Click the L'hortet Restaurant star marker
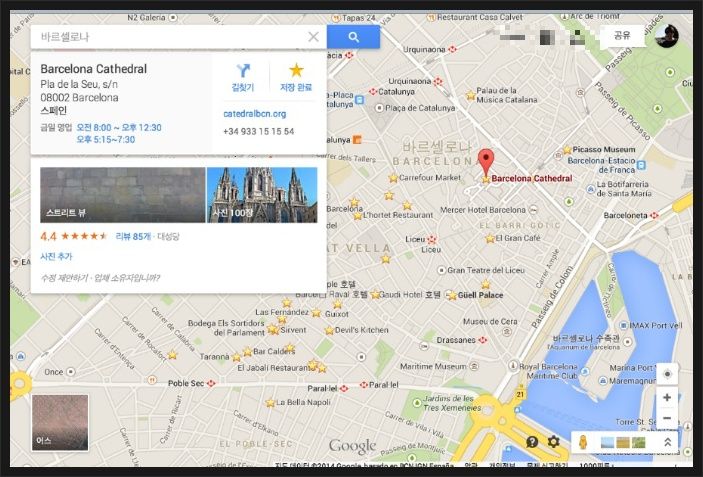Viewport: 703px width, 477px height. tap(357, 216)
